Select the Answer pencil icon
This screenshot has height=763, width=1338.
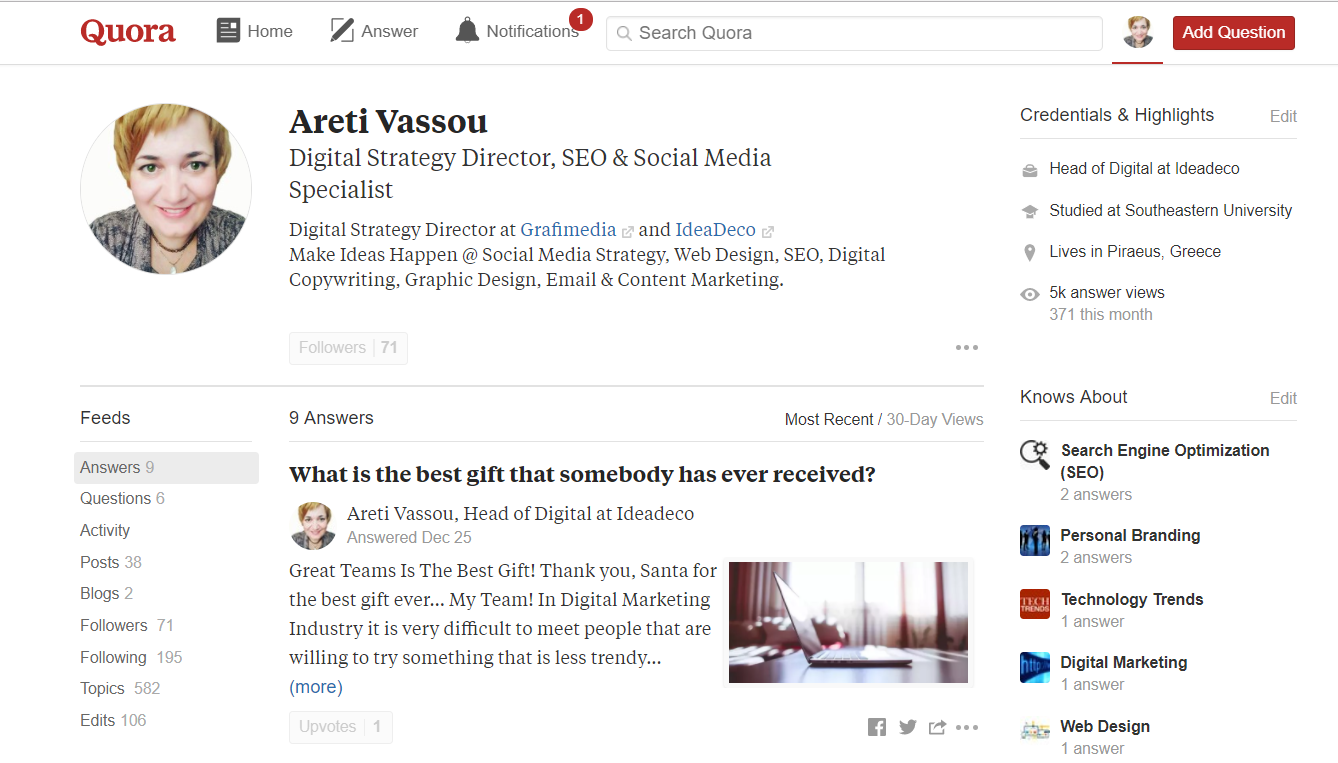click(341, 30)
